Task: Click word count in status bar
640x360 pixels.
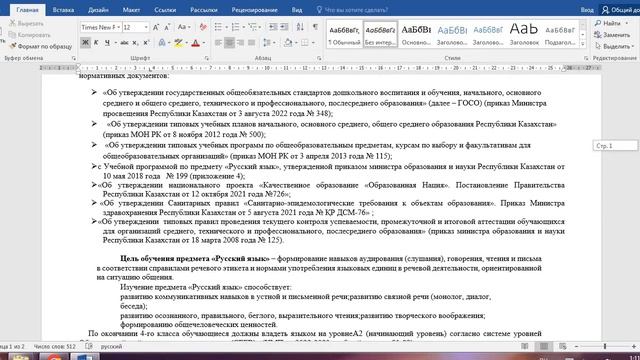Action: point(55,346)
